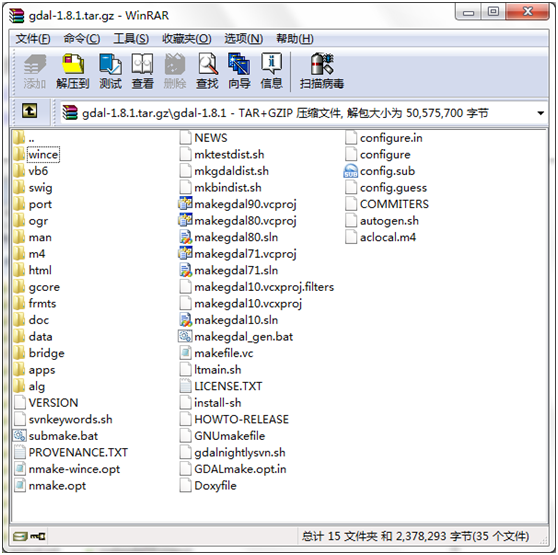Open the 命令(C) menu
This screenshot has width=558, height=555.
coord(82,38)
